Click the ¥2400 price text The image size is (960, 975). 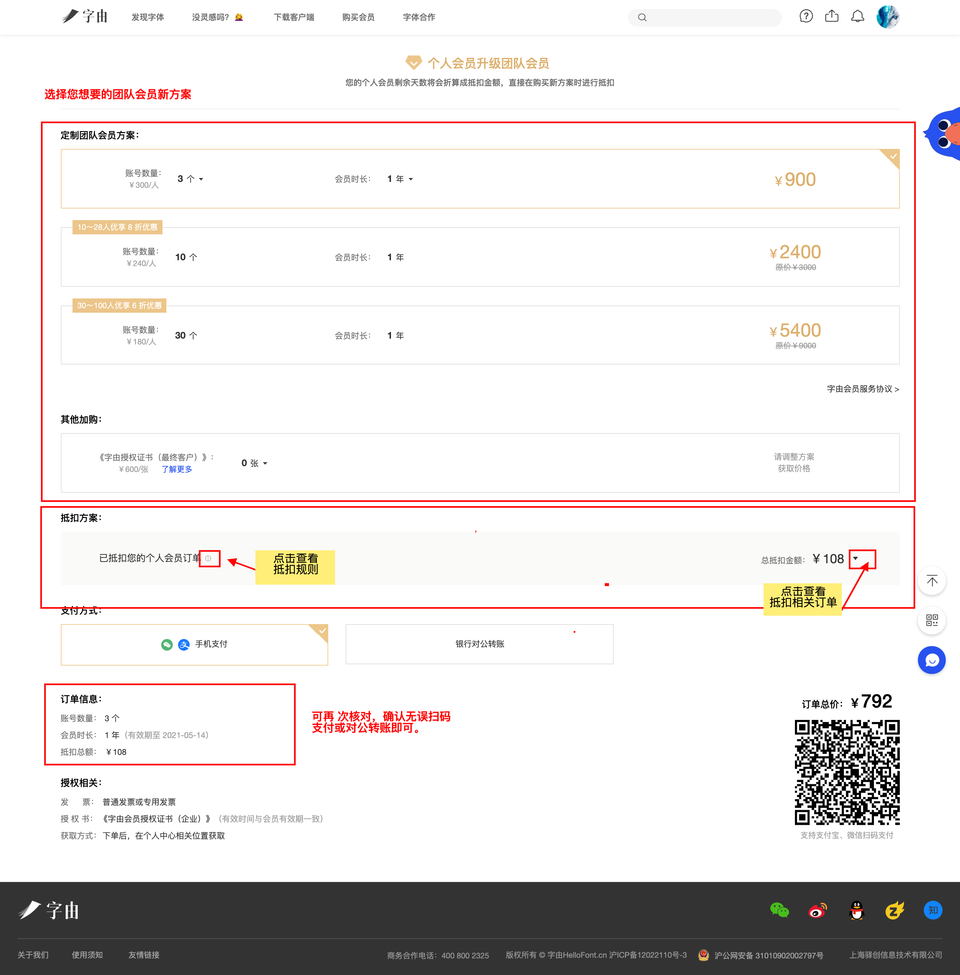tap(795, 252)
